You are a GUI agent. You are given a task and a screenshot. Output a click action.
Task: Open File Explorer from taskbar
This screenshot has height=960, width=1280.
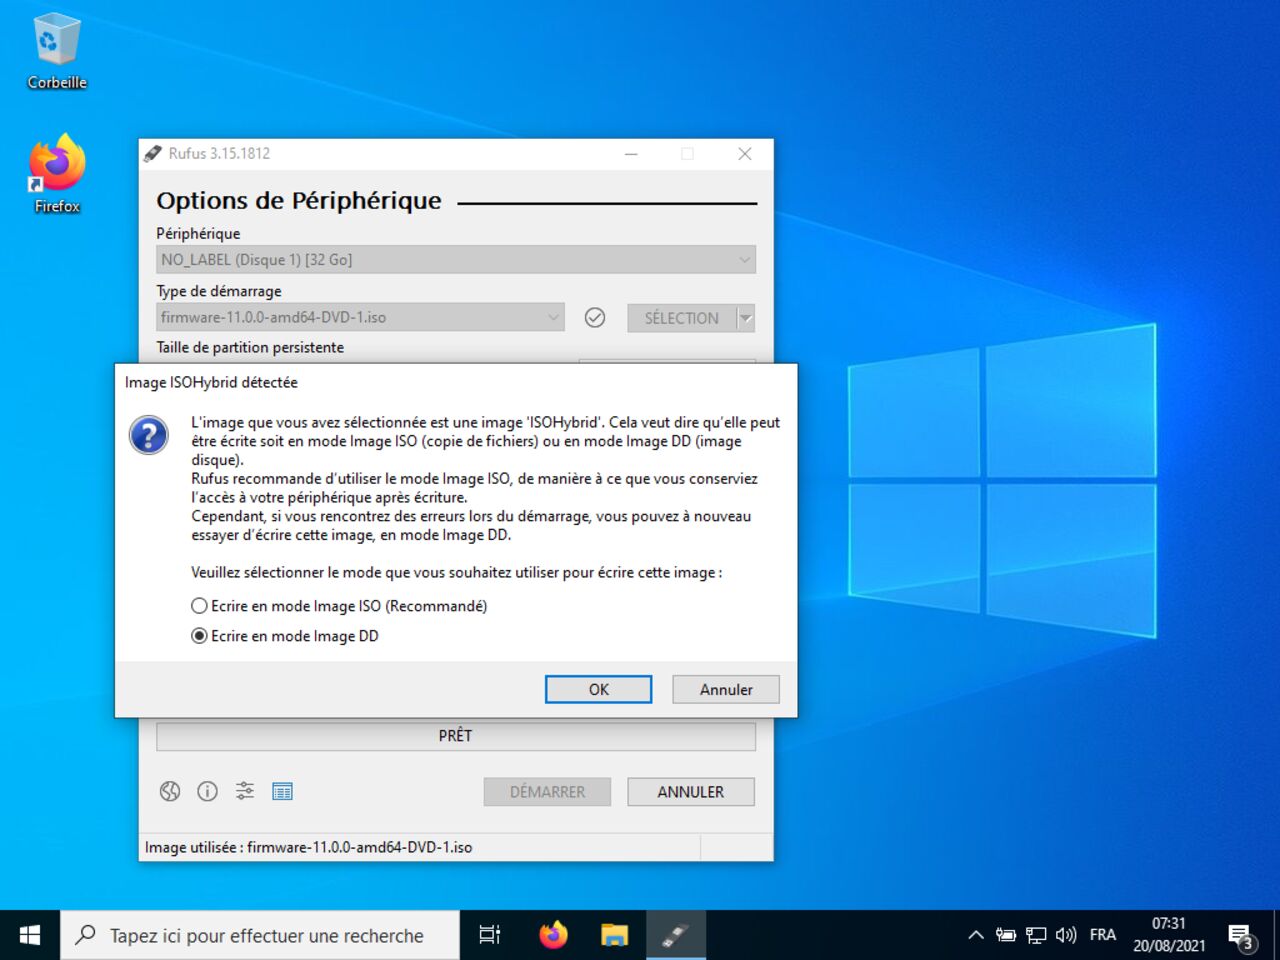(614, 935)
